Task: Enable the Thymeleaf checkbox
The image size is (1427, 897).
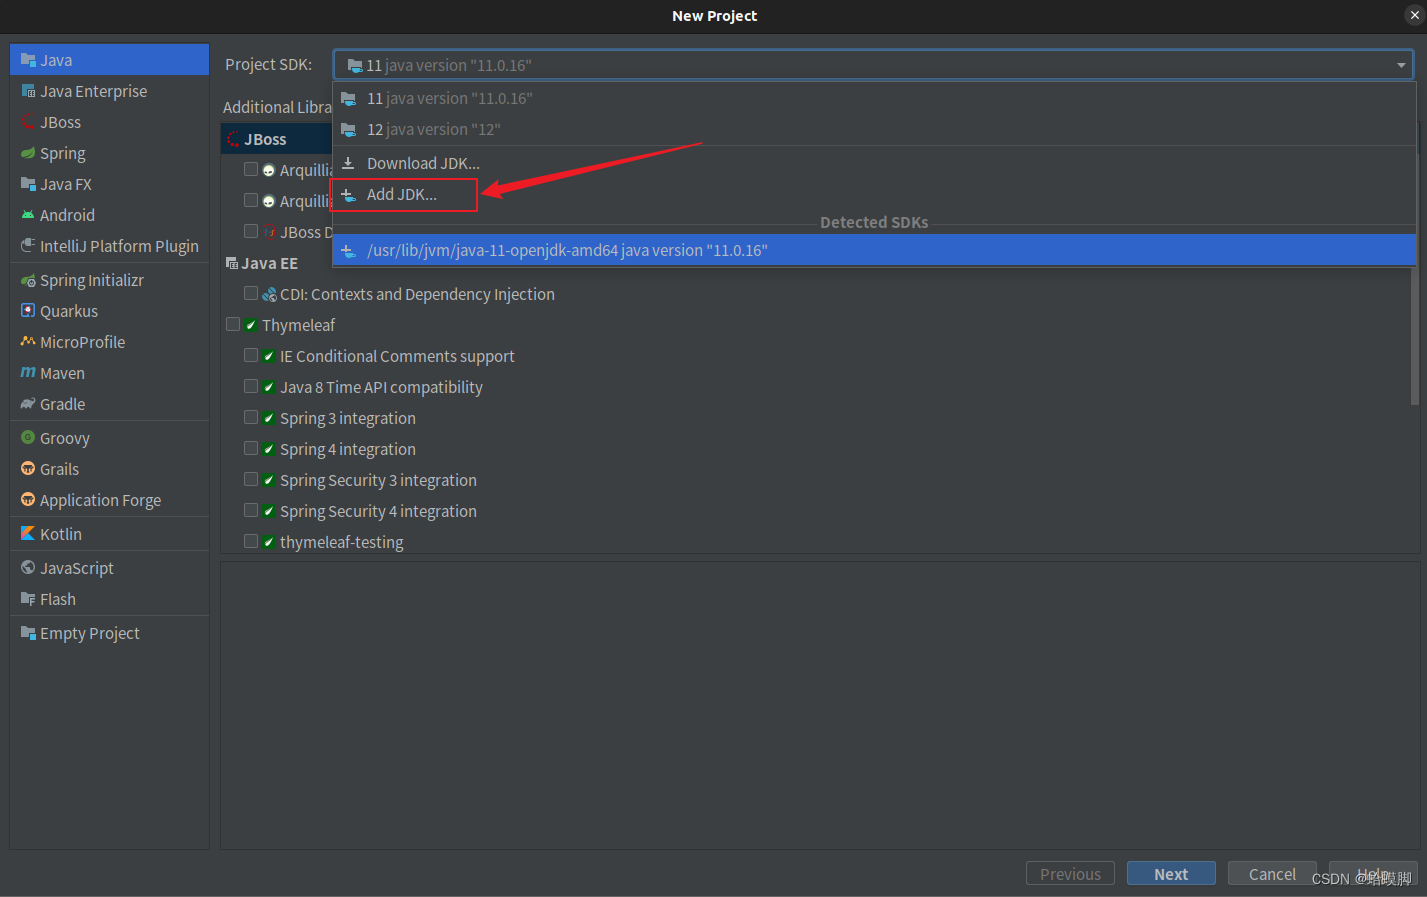Action: coord(233,324)
